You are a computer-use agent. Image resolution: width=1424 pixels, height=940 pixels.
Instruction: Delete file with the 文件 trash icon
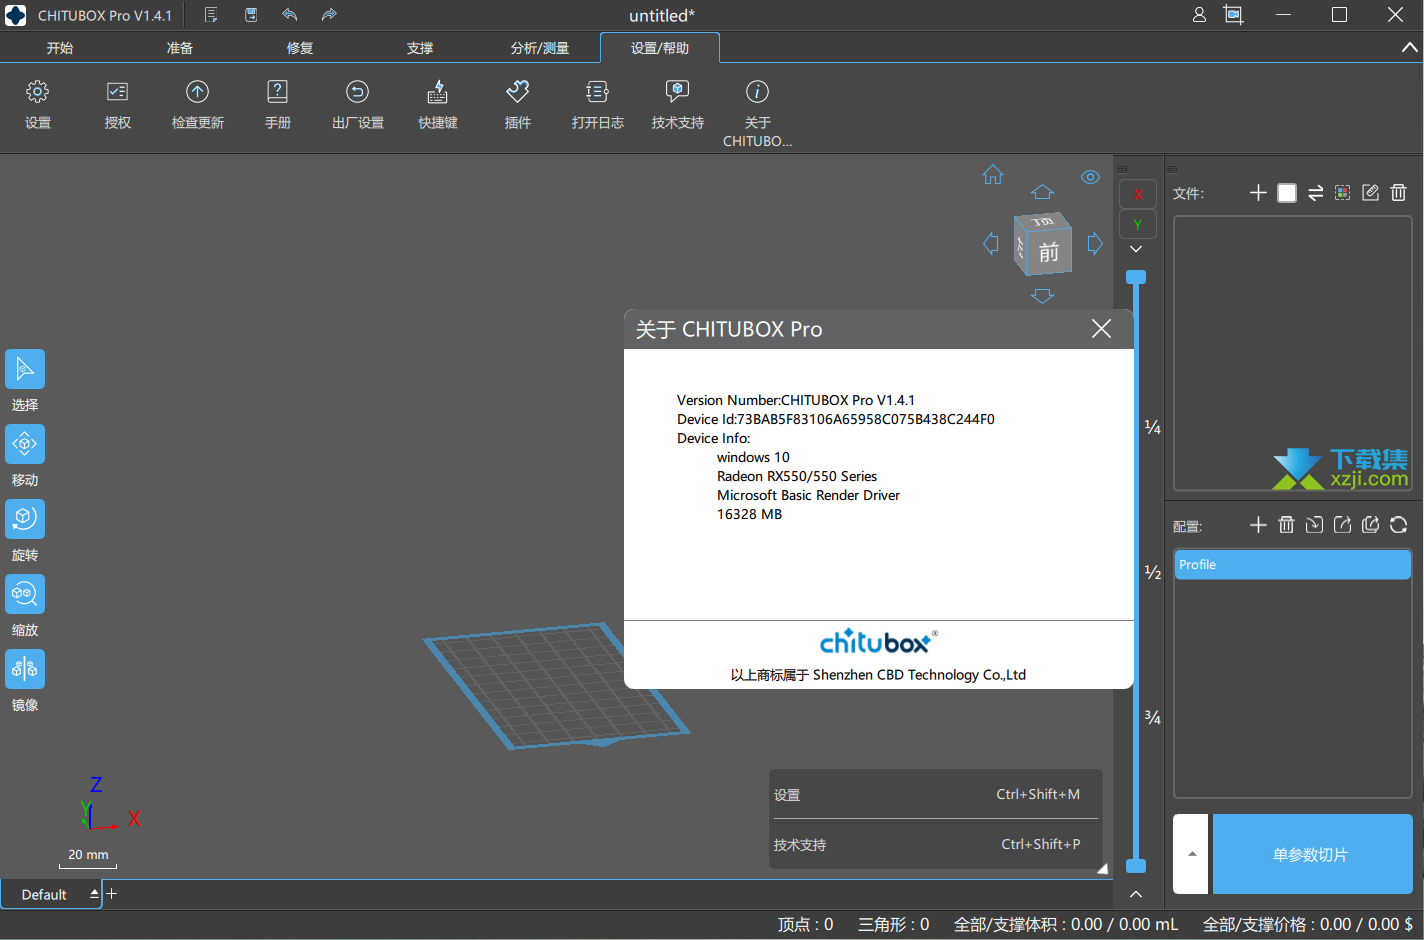tap(1399, 193)
